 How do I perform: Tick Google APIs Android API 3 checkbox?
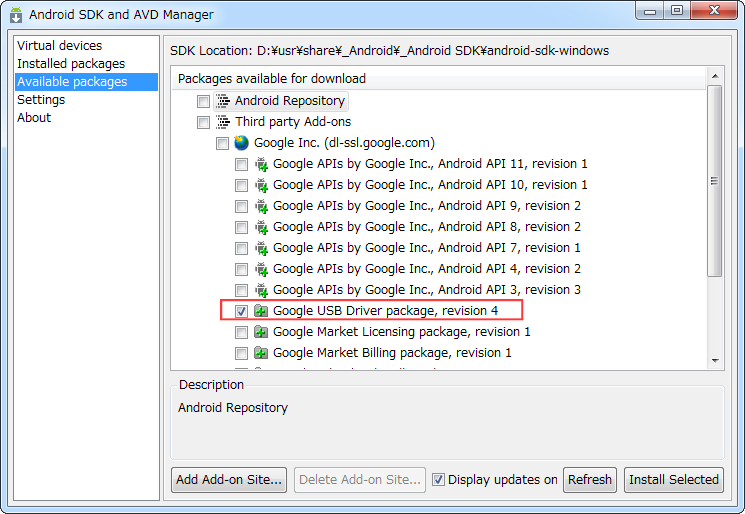(241, 290)
